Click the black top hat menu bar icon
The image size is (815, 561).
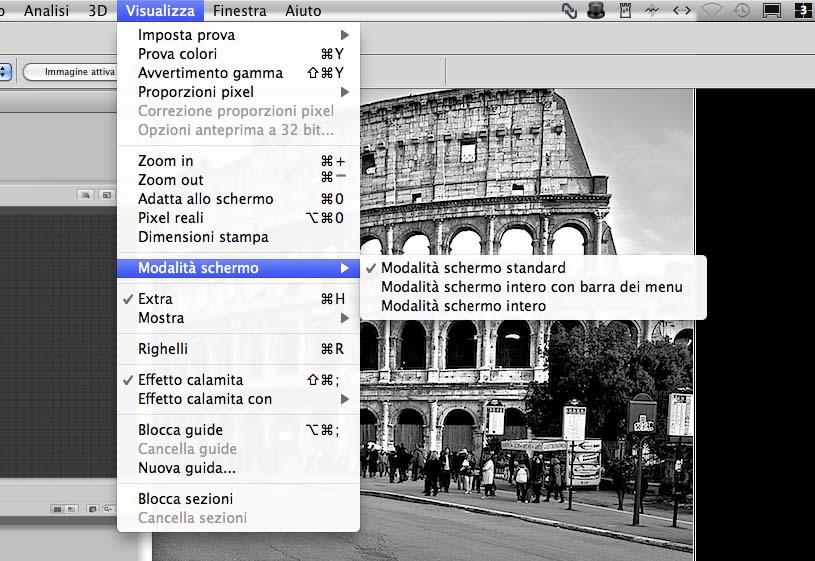(596, 10)
